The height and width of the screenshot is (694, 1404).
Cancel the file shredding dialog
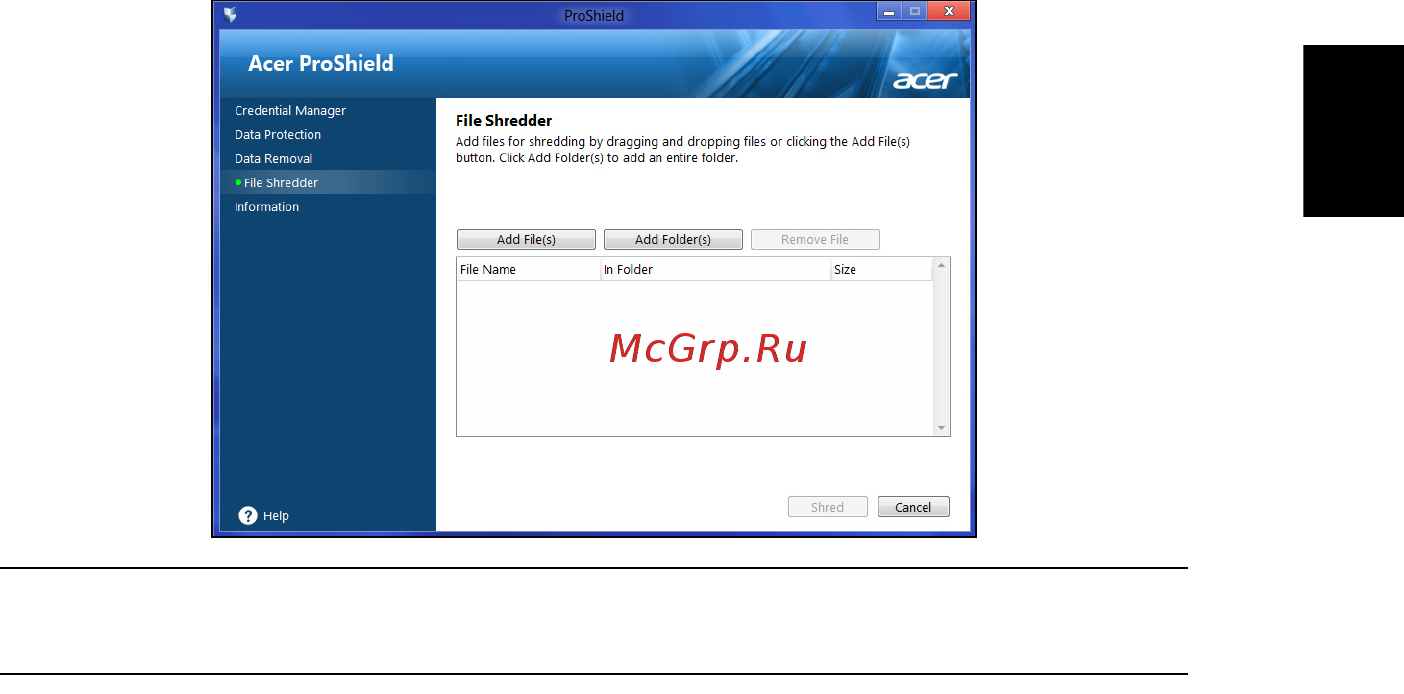(x=913, y=507)
